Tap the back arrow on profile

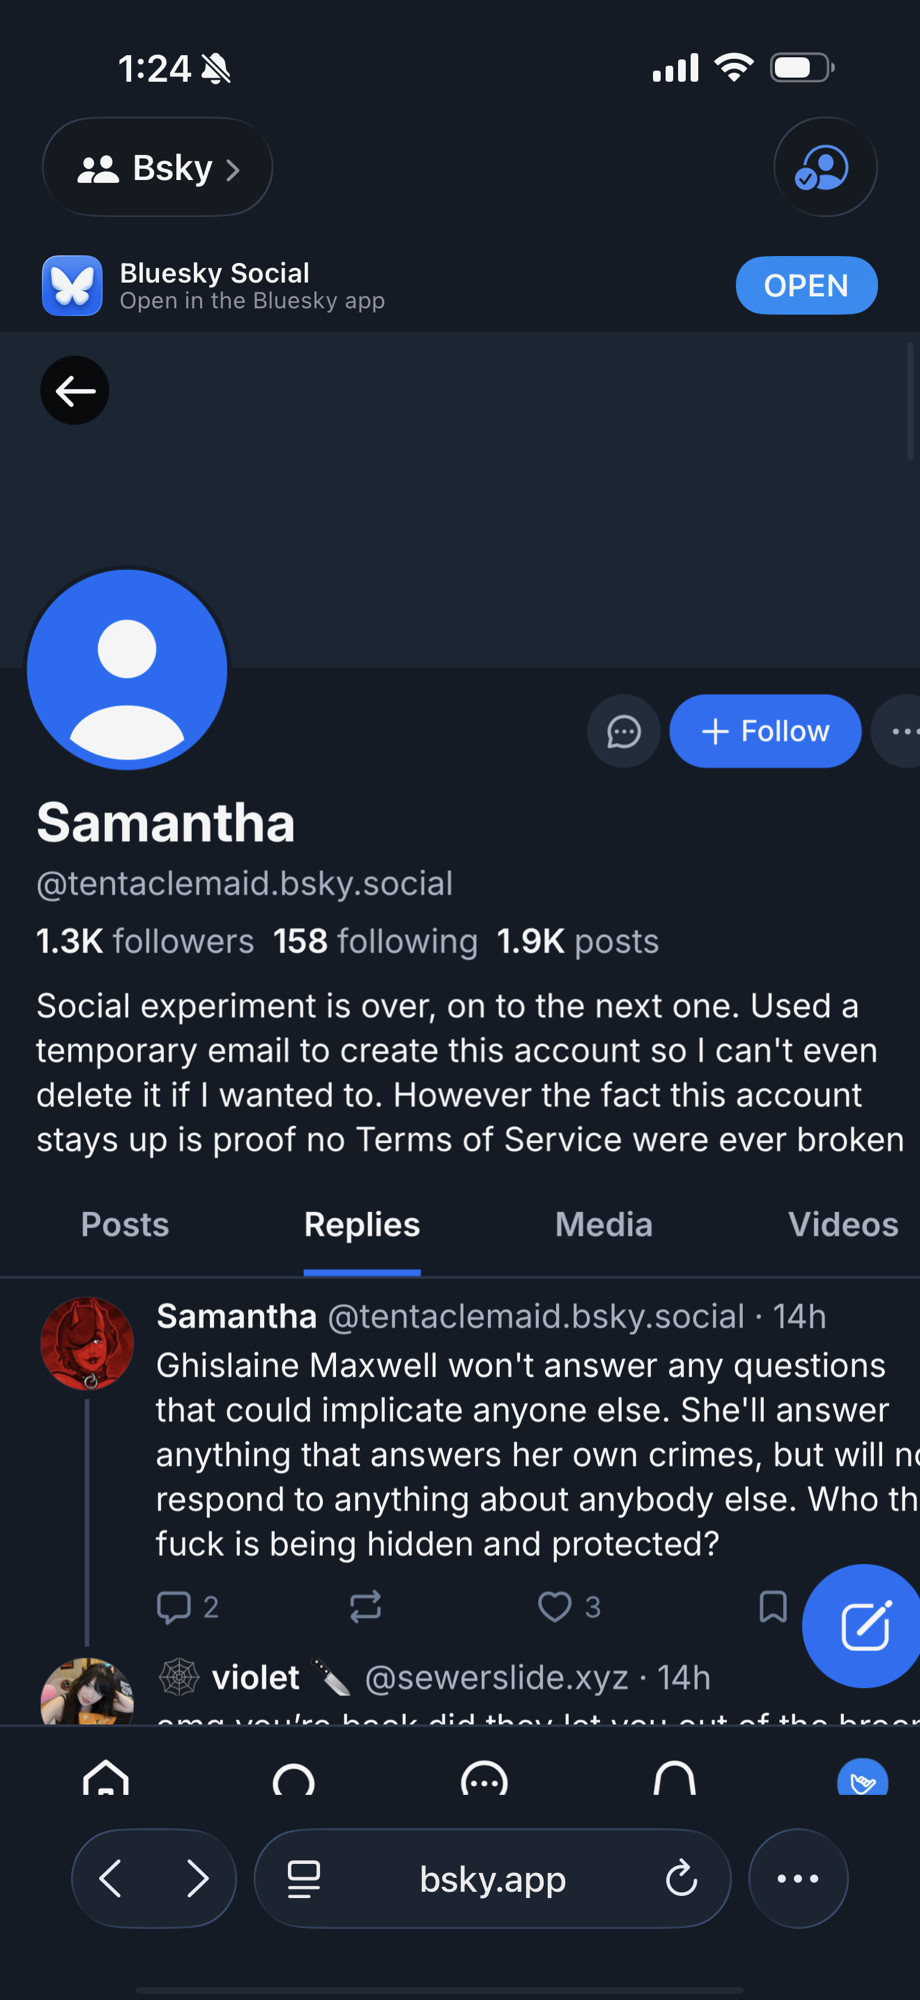pyautogui.click(x=75, y=391)
